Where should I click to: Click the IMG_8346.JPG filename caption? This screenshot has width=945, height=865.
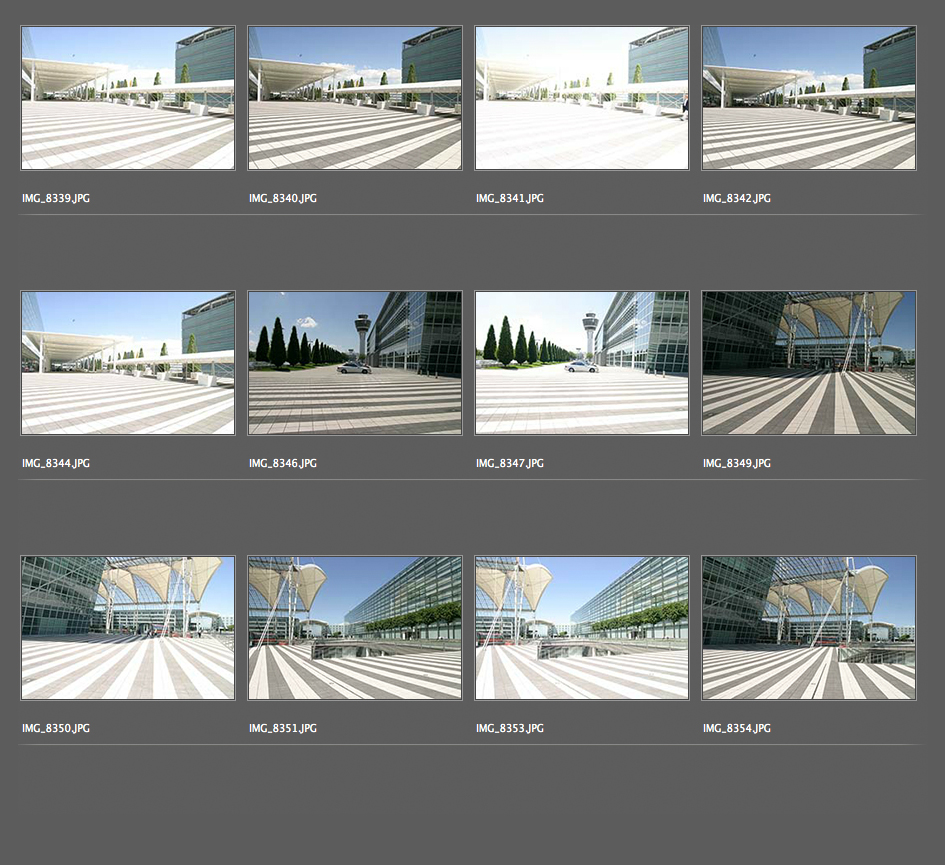click(x=283, y=464)
